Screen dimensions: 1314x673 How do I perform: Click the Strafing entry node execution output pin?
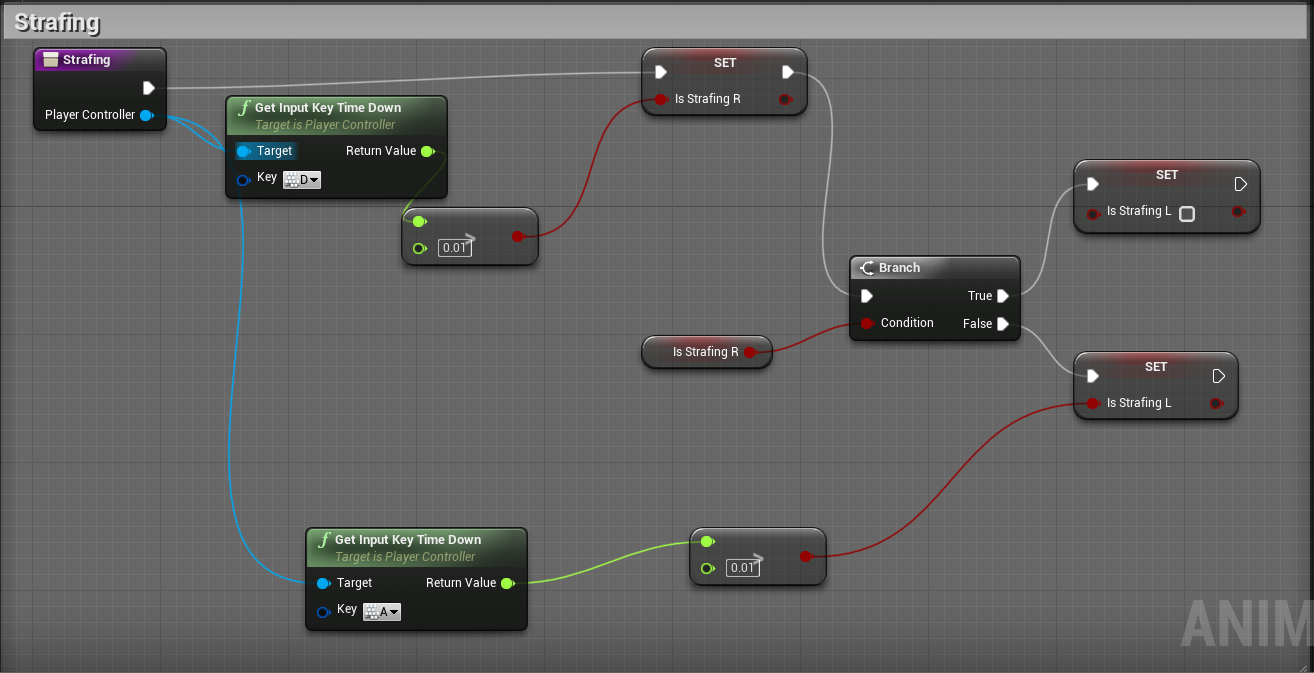click(148, 88)
